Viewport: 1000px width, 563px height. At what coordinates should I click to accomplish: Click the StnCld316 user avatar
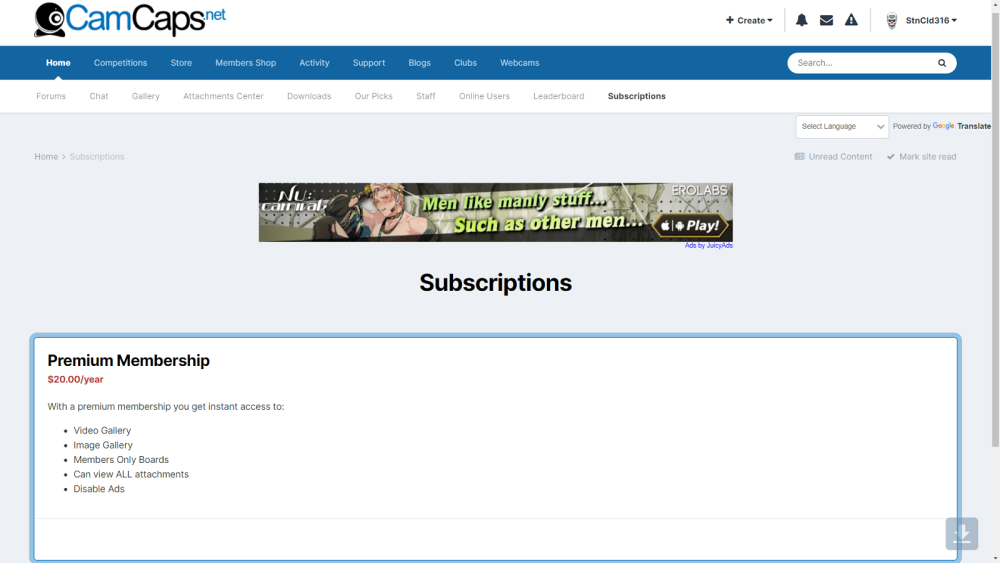(x=892, y=20)
